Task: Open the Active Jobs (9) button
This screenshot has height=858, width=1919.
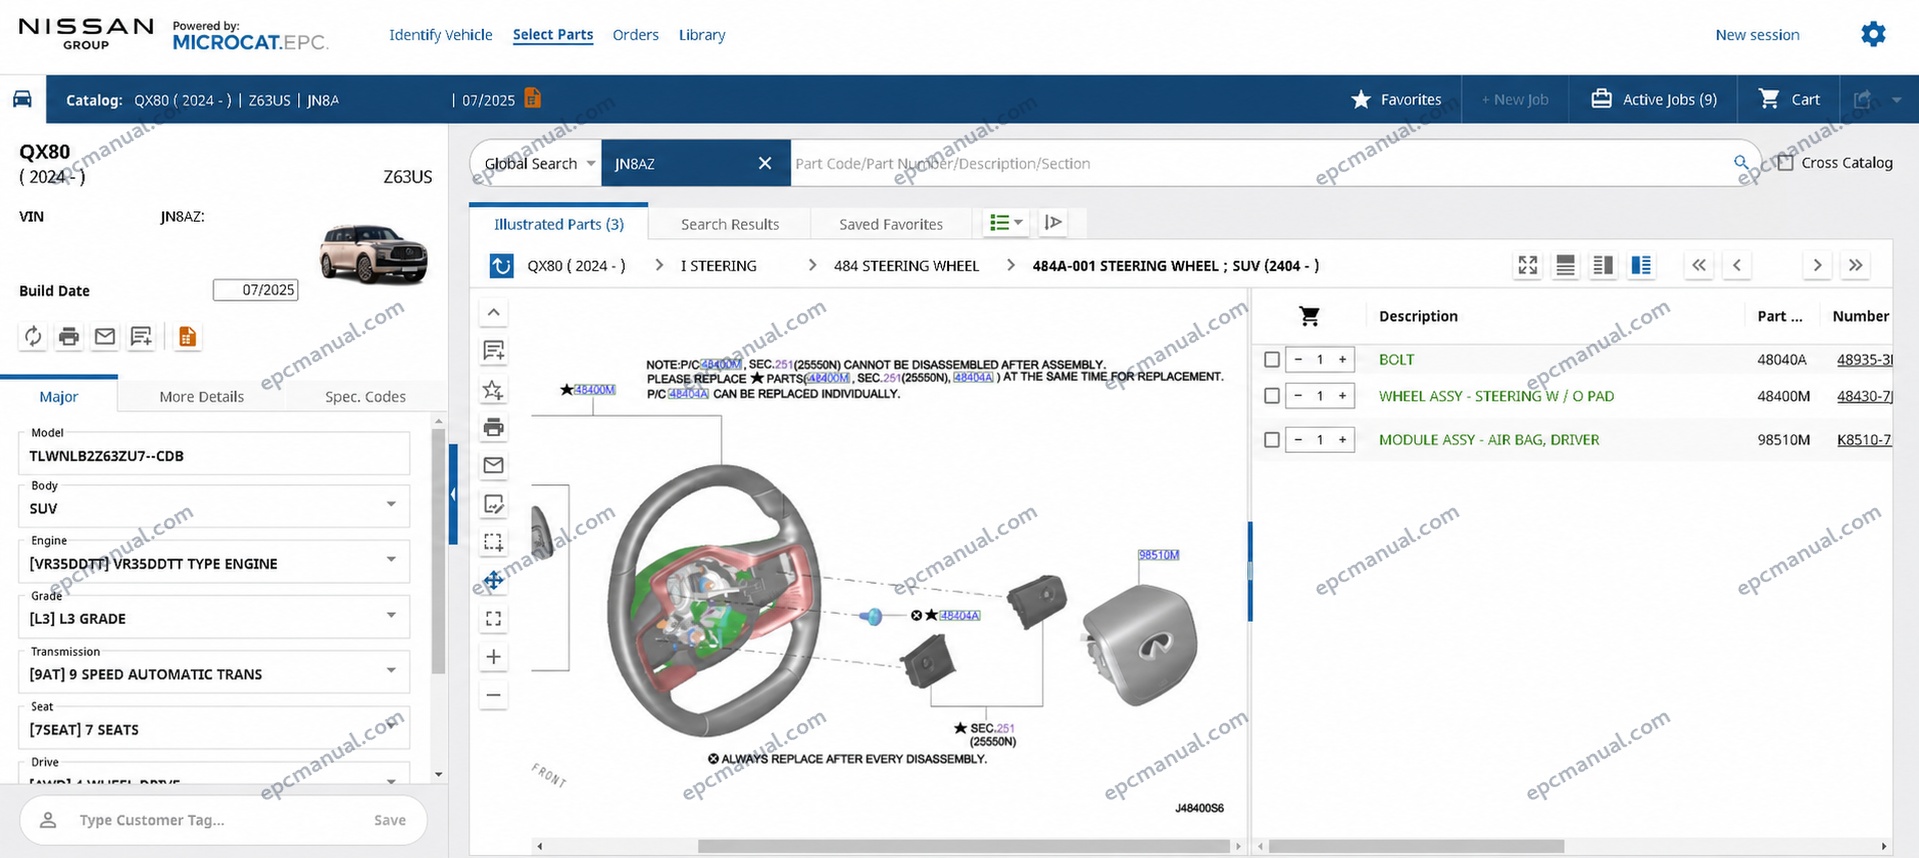Action: [x=1654, y=99]
